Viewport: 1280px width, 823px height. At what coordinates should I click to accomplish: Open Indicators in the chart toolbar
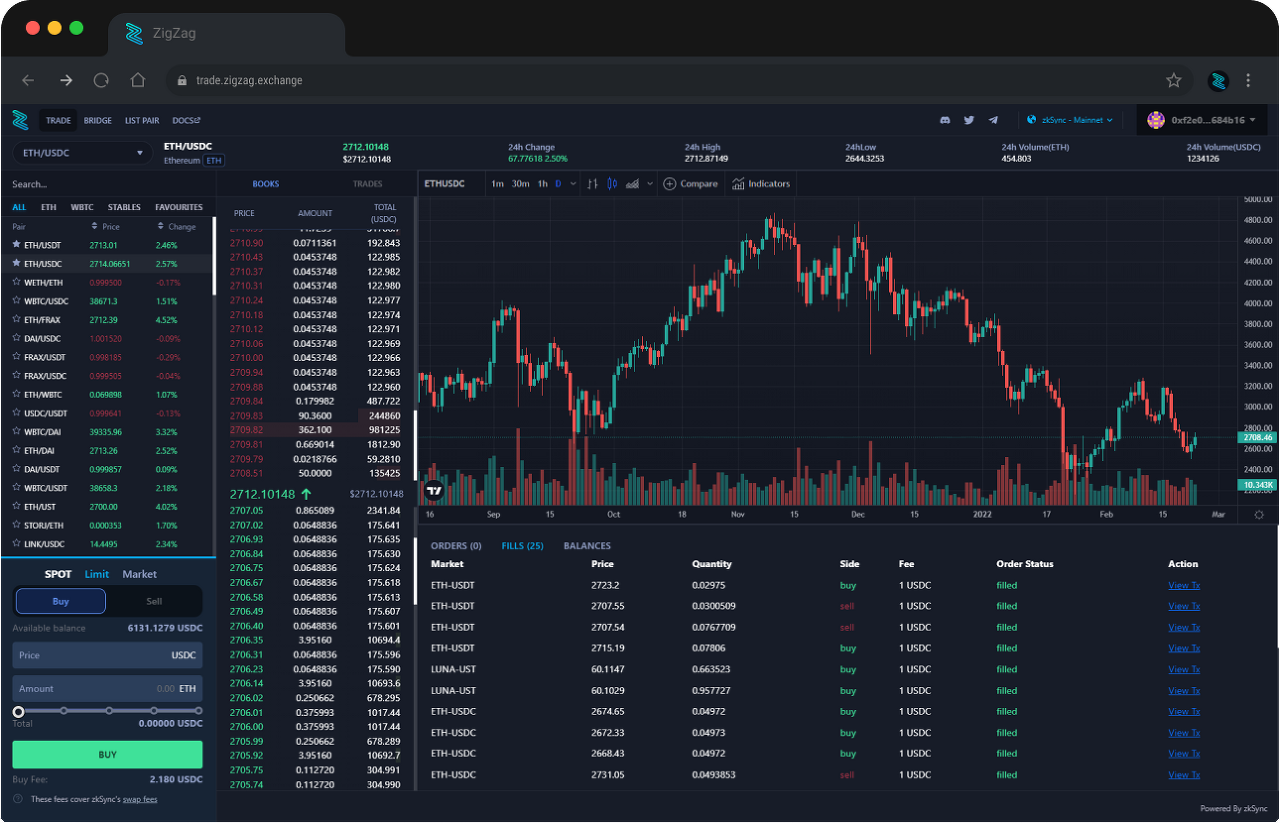coord(761,183)
